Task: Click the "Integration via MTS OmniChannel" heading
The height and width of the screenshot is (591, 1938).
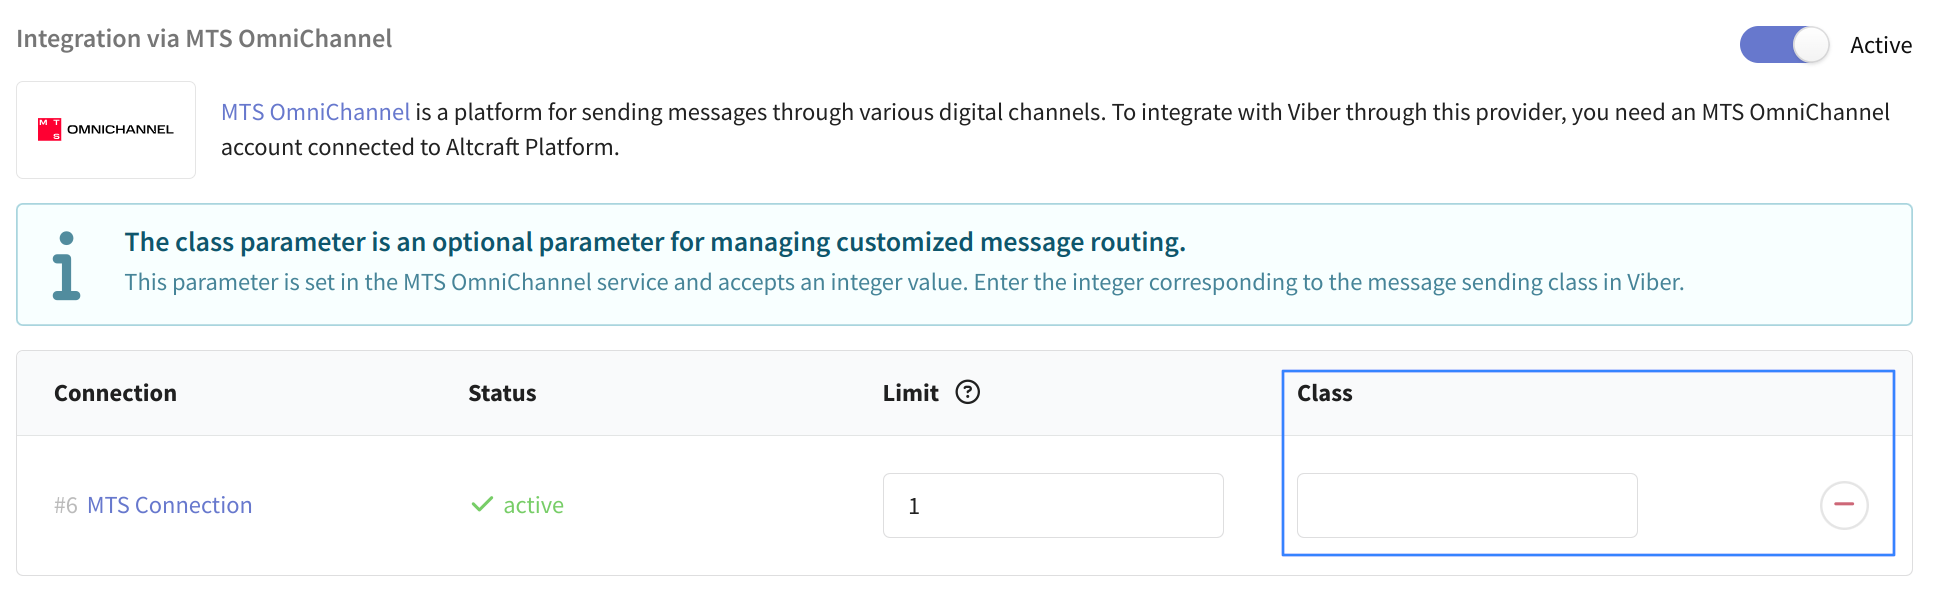Action: click(x=204, y=39)
